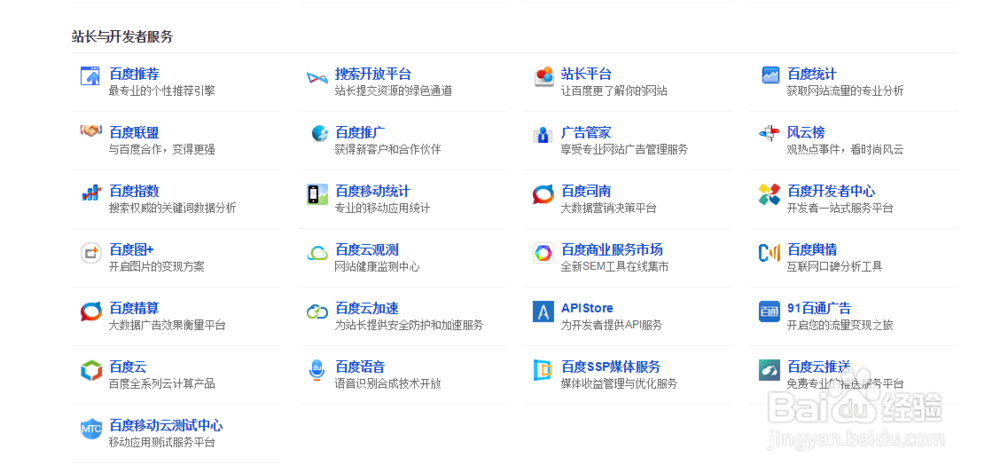Click the 百度舆情 icon
1000x473 pixels.
pyautogui.click(x=769, y=252)
